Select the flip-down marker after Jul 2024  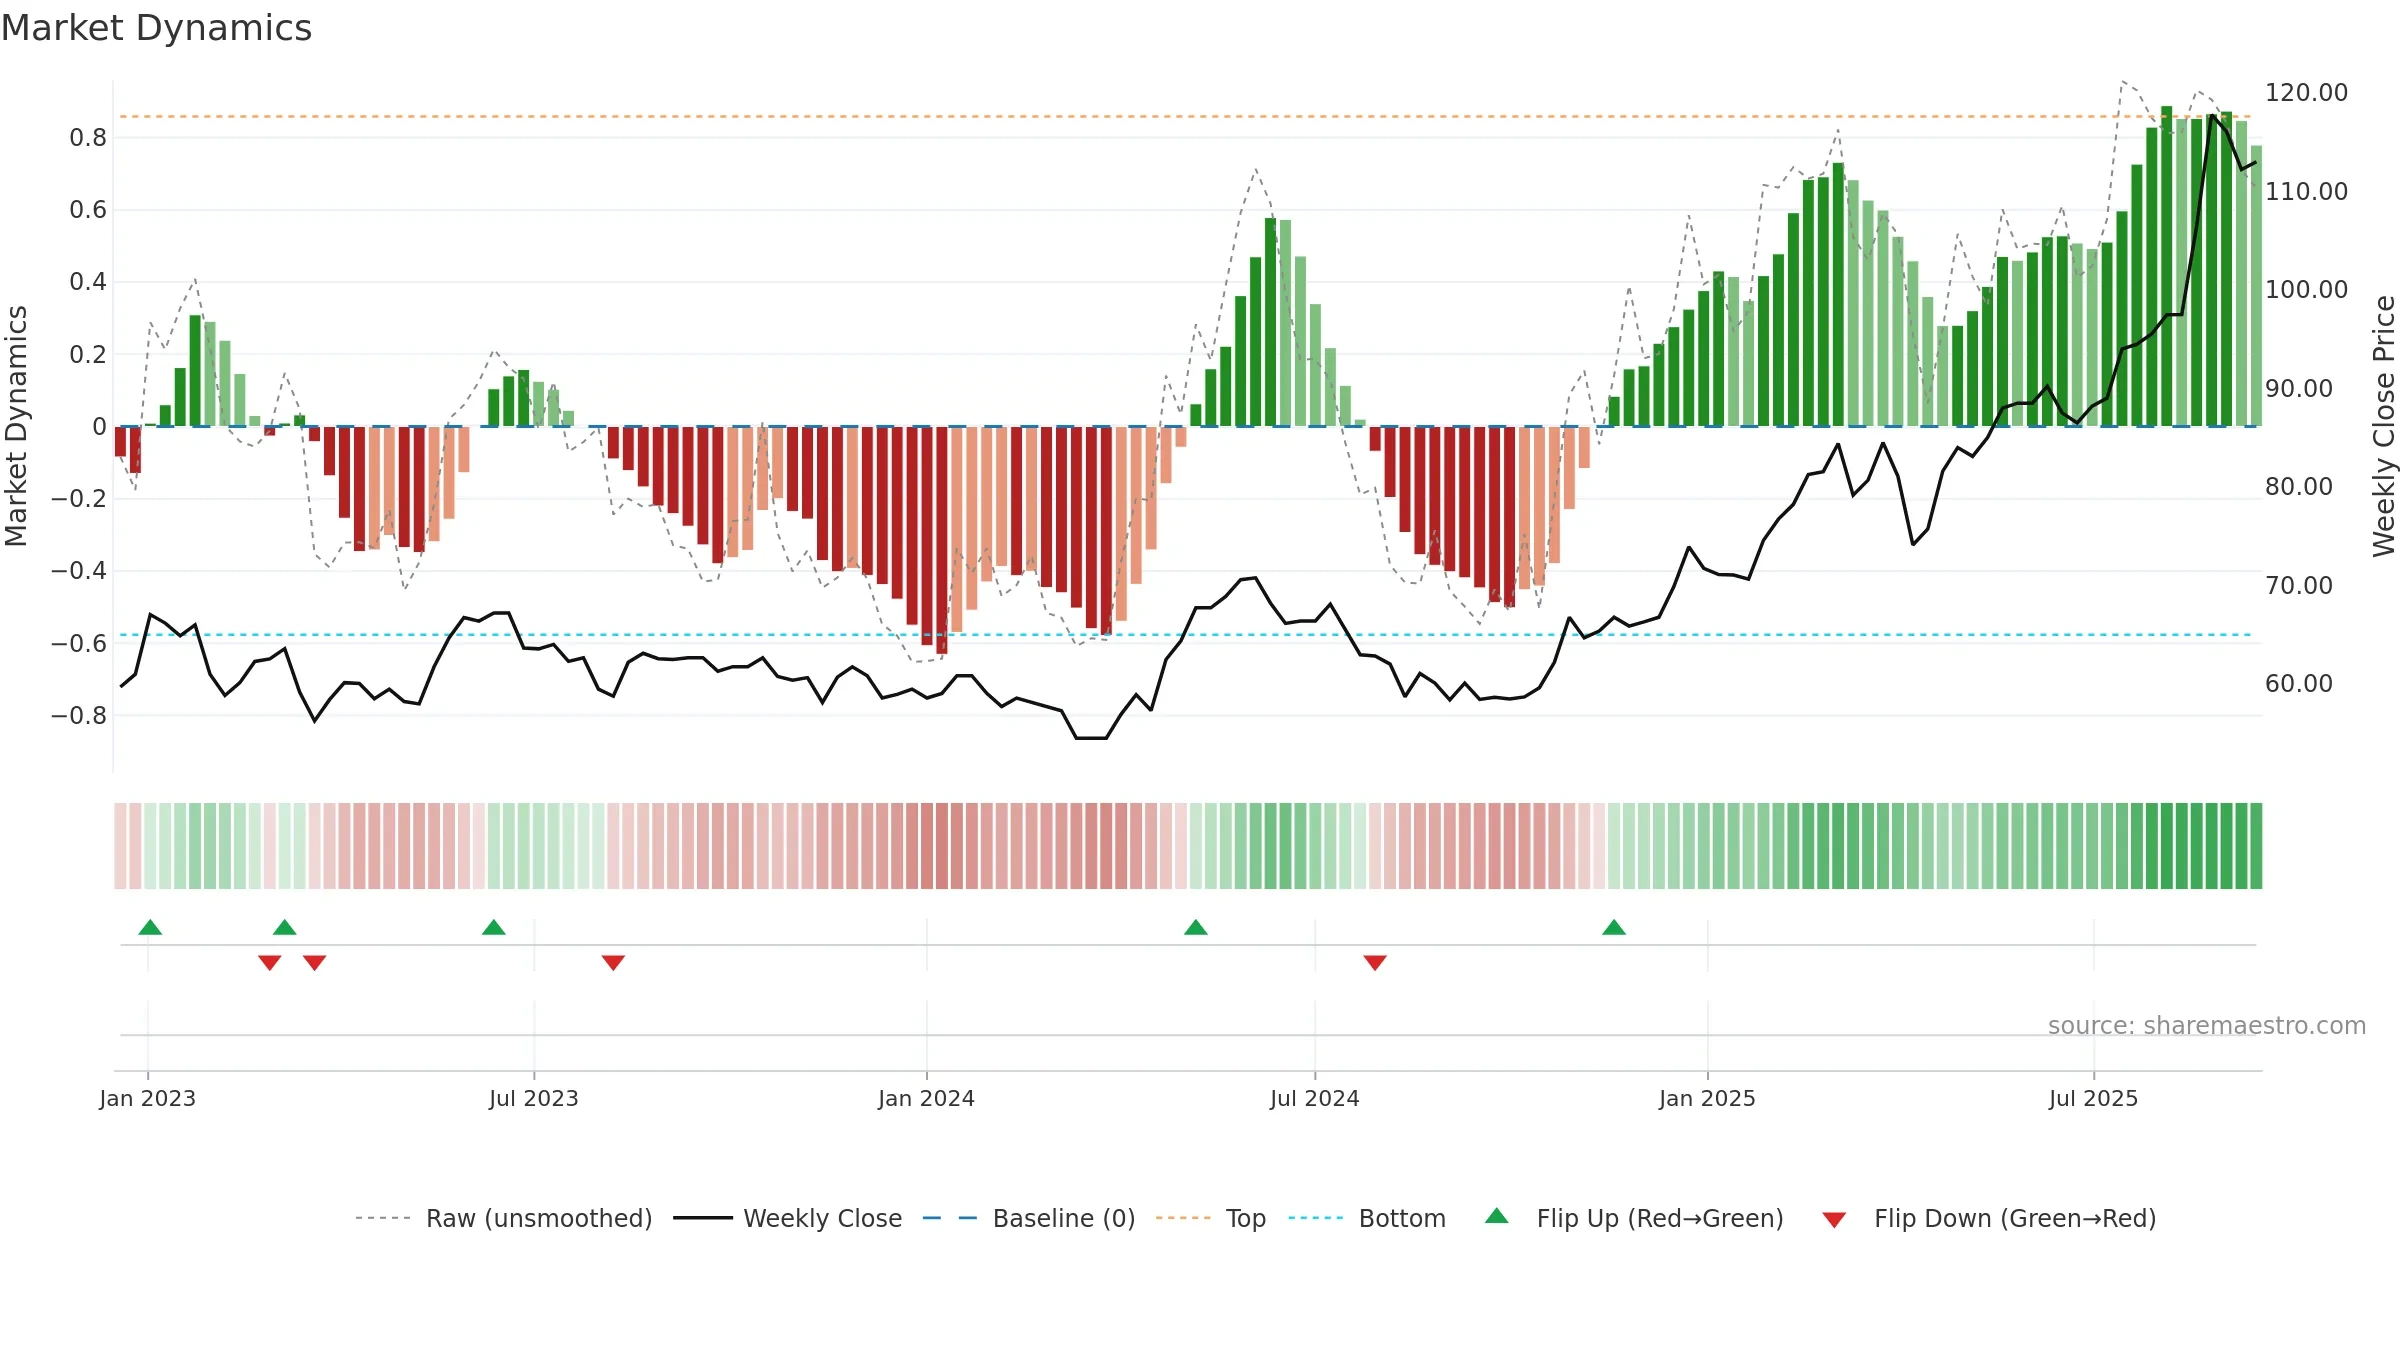coord(1375,962)
